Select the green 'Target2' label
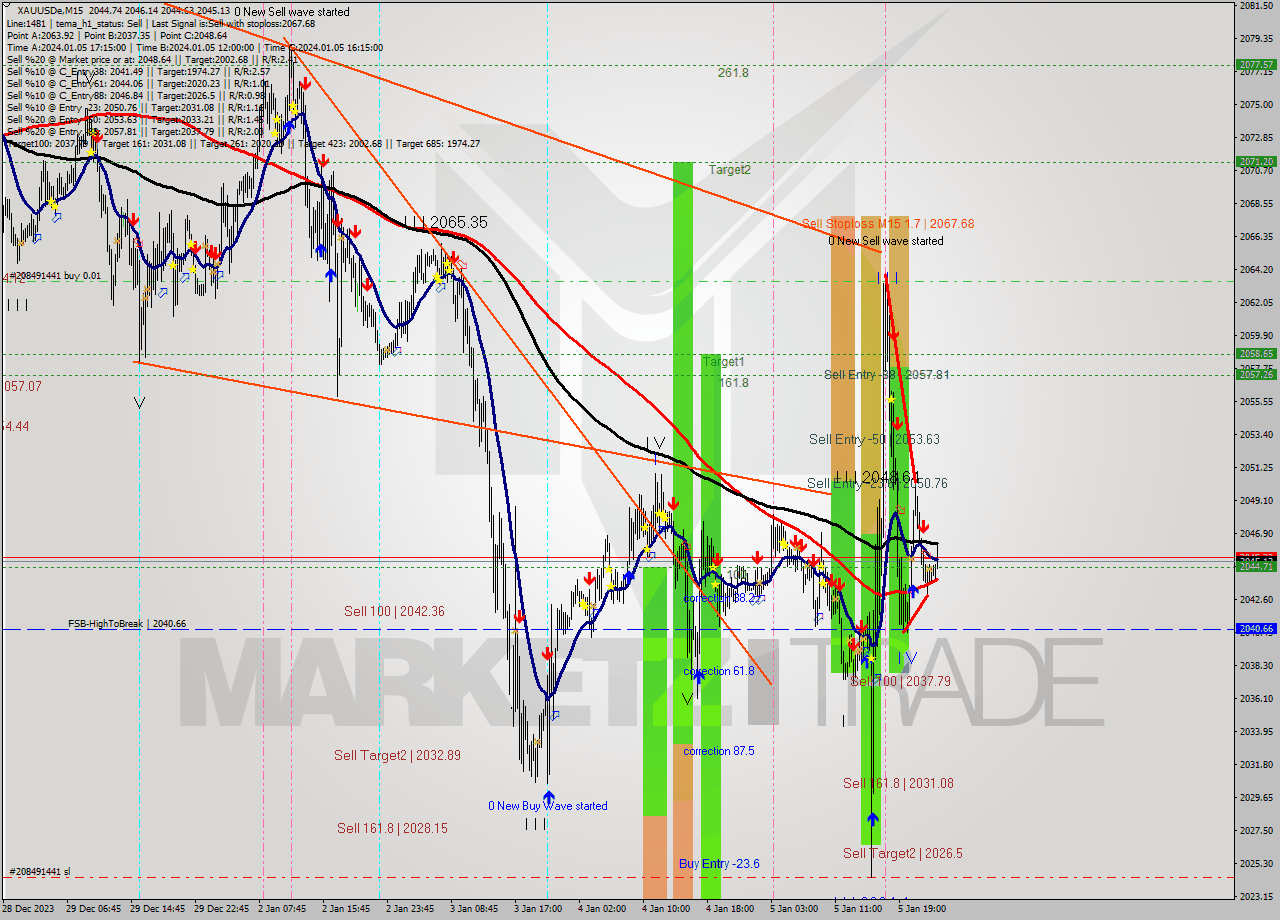This screenshot has width=1280, height=920. (730, 170)
